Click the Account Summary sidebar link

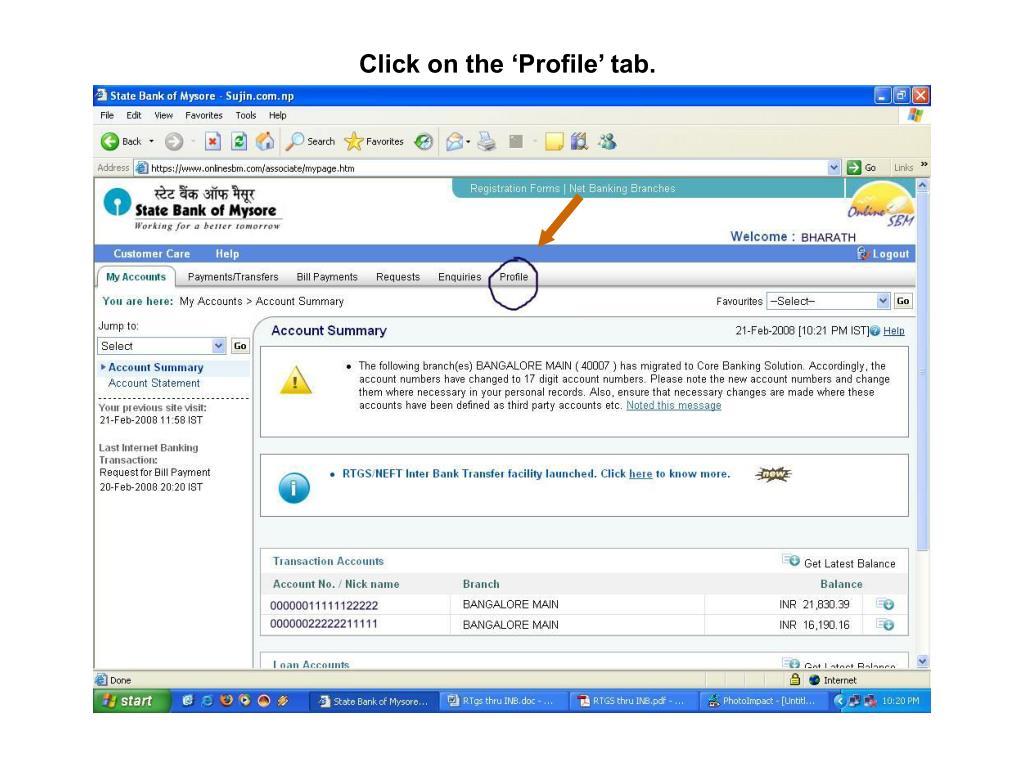[x=156, y=368]
